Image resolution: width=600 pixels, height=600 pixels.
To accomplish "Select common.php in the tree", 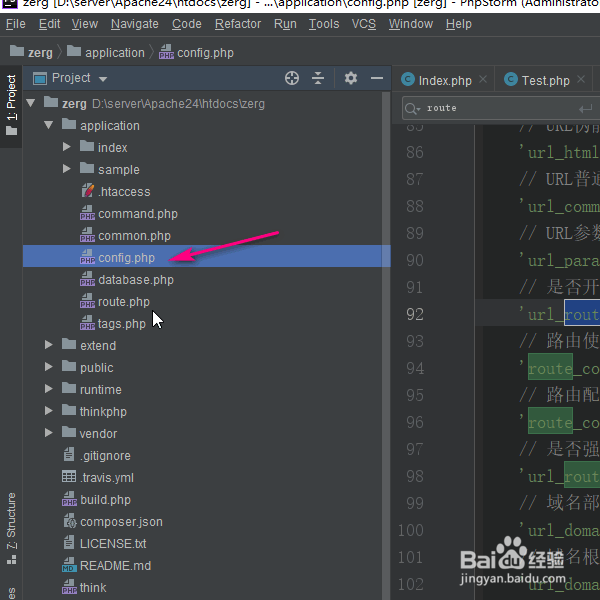I will coord(126,236).
